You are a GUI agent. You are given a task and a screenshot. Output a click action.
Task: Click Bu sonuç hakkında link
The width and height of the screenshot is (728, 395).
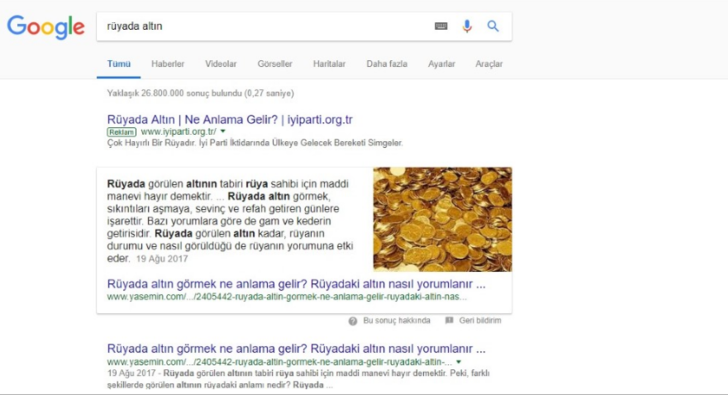pos(396,321)
